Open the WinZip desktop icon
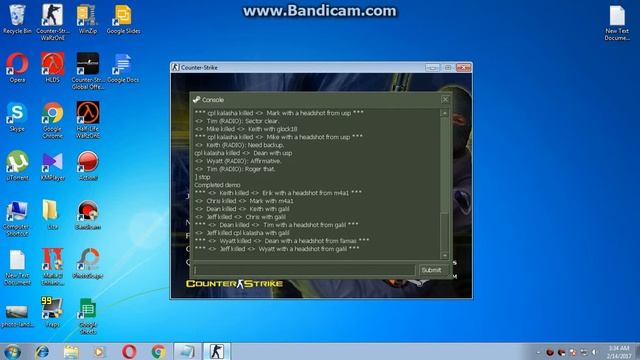 [87, 20]
